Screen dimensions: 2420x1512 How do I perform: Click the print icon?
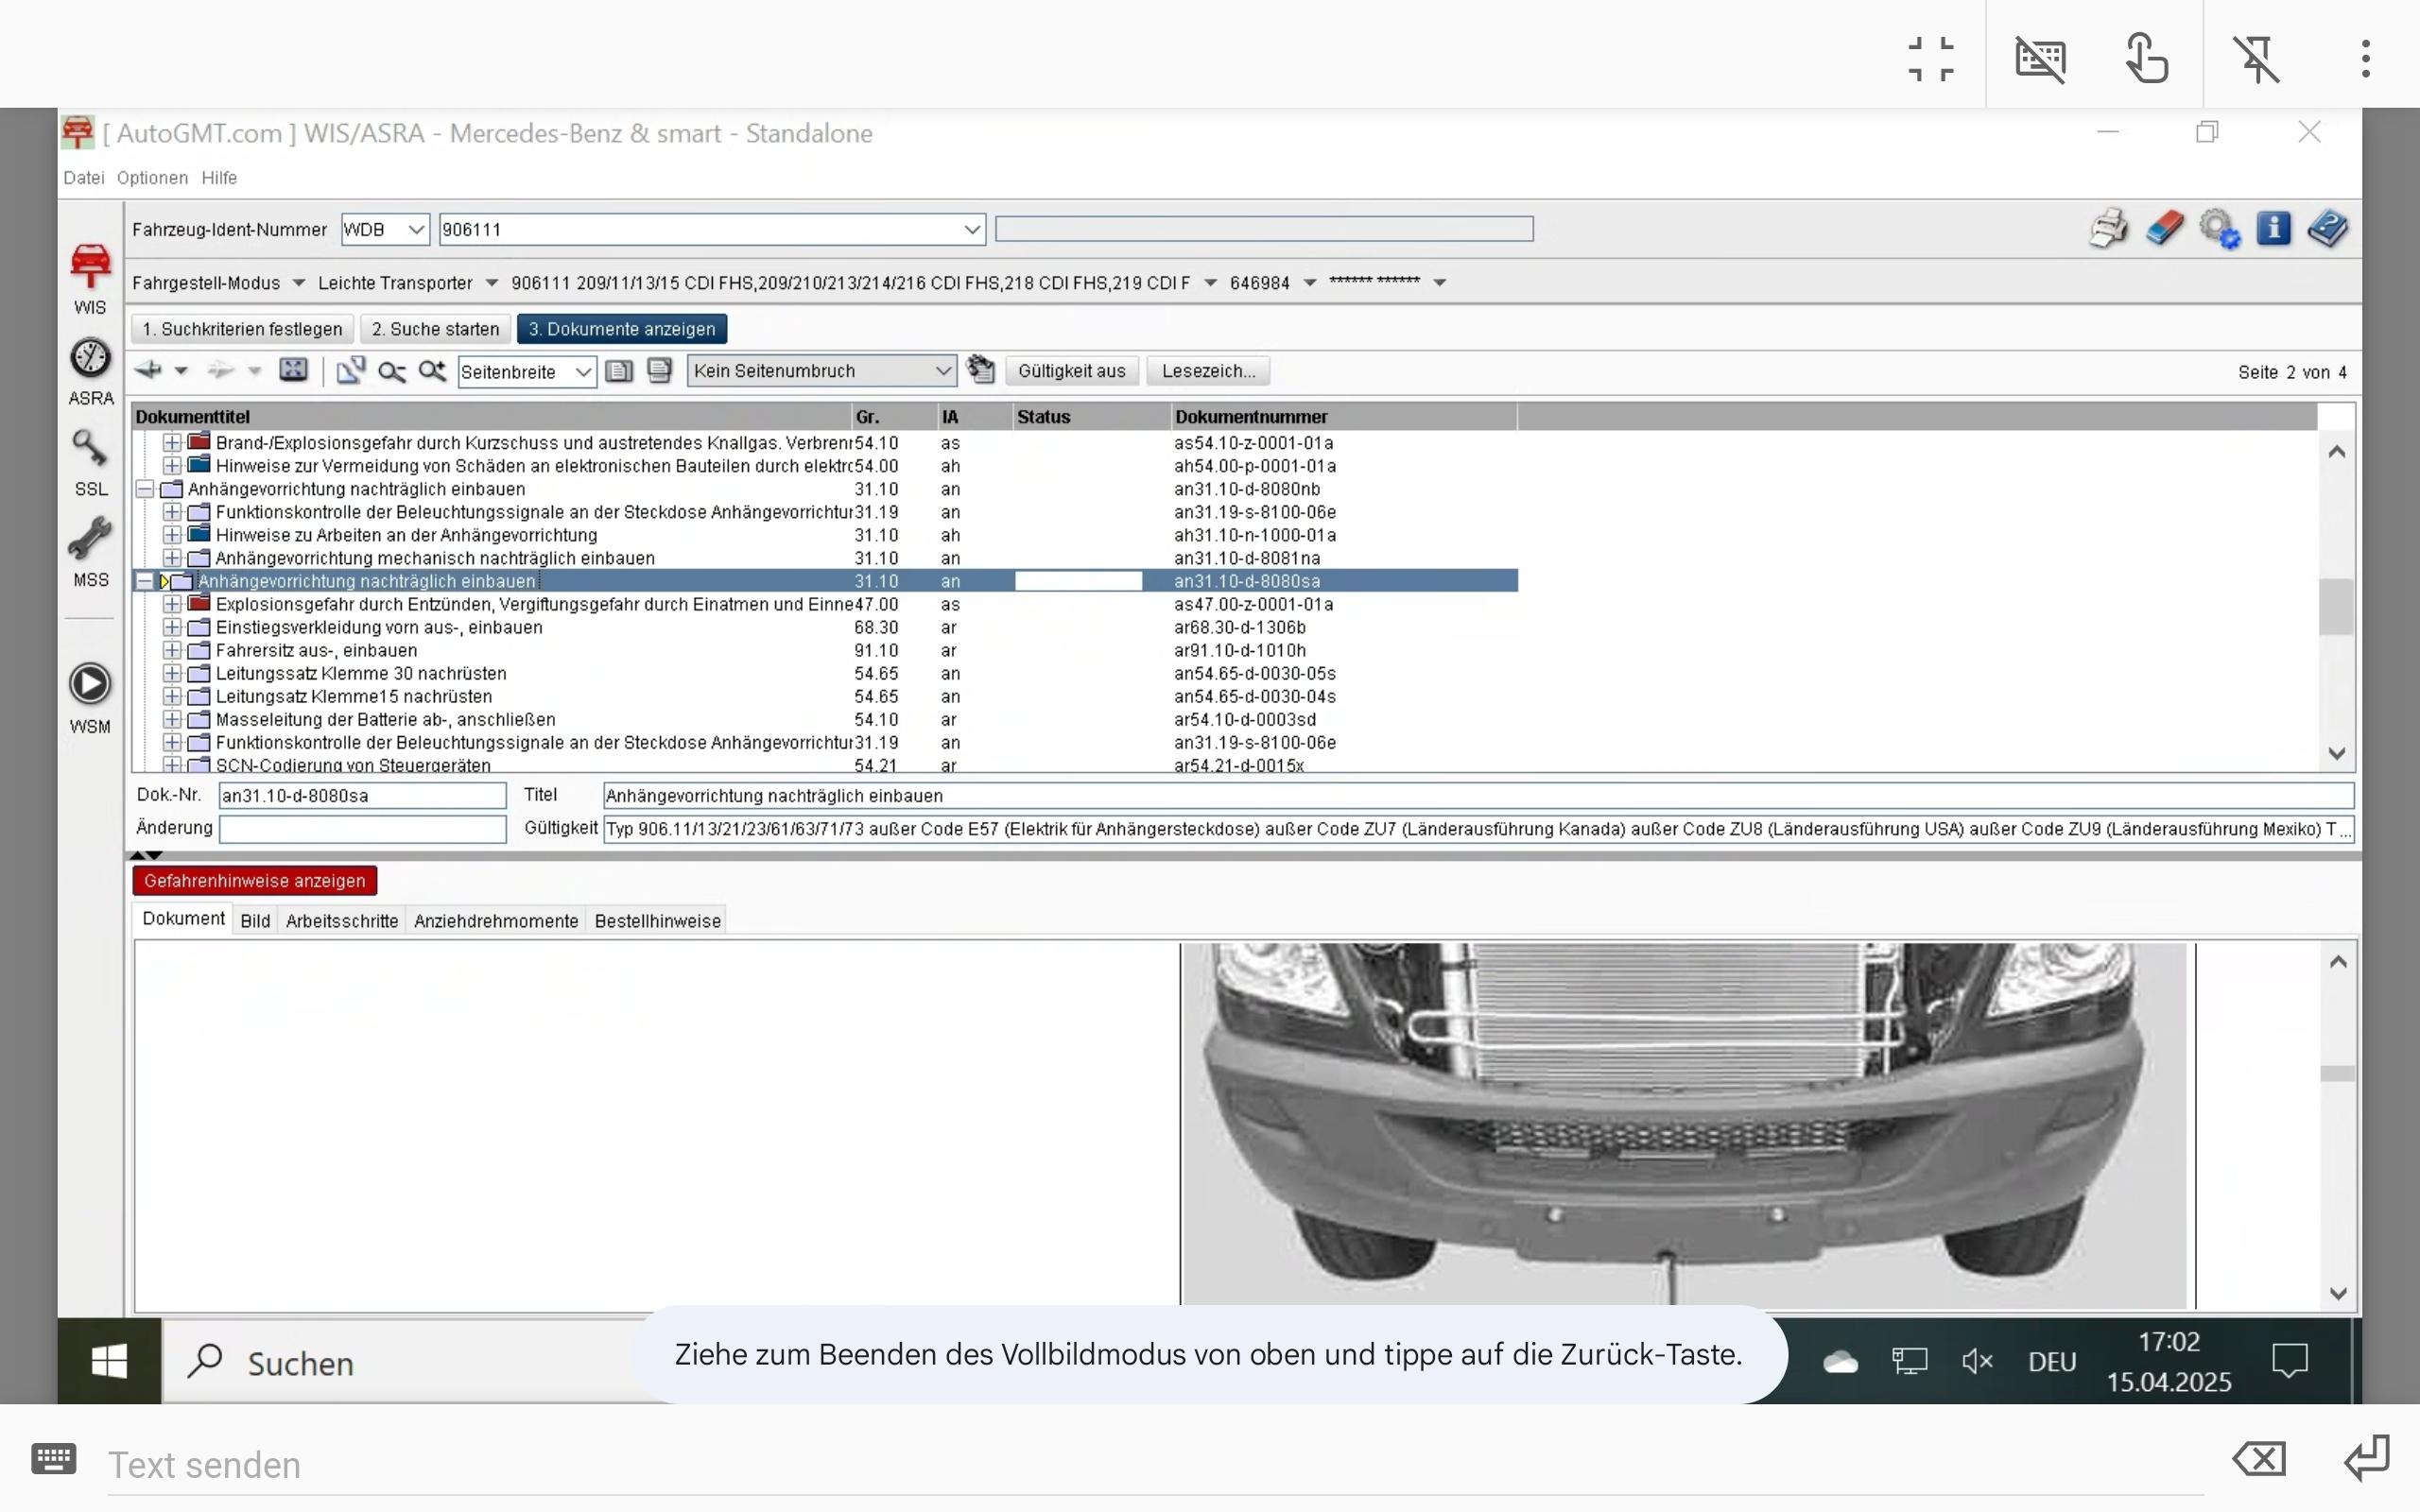[2108, 229]
